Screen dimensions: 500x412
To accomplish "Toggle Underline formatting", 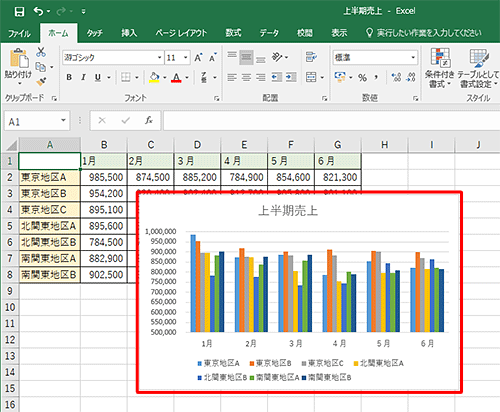I will pos(97,77).
